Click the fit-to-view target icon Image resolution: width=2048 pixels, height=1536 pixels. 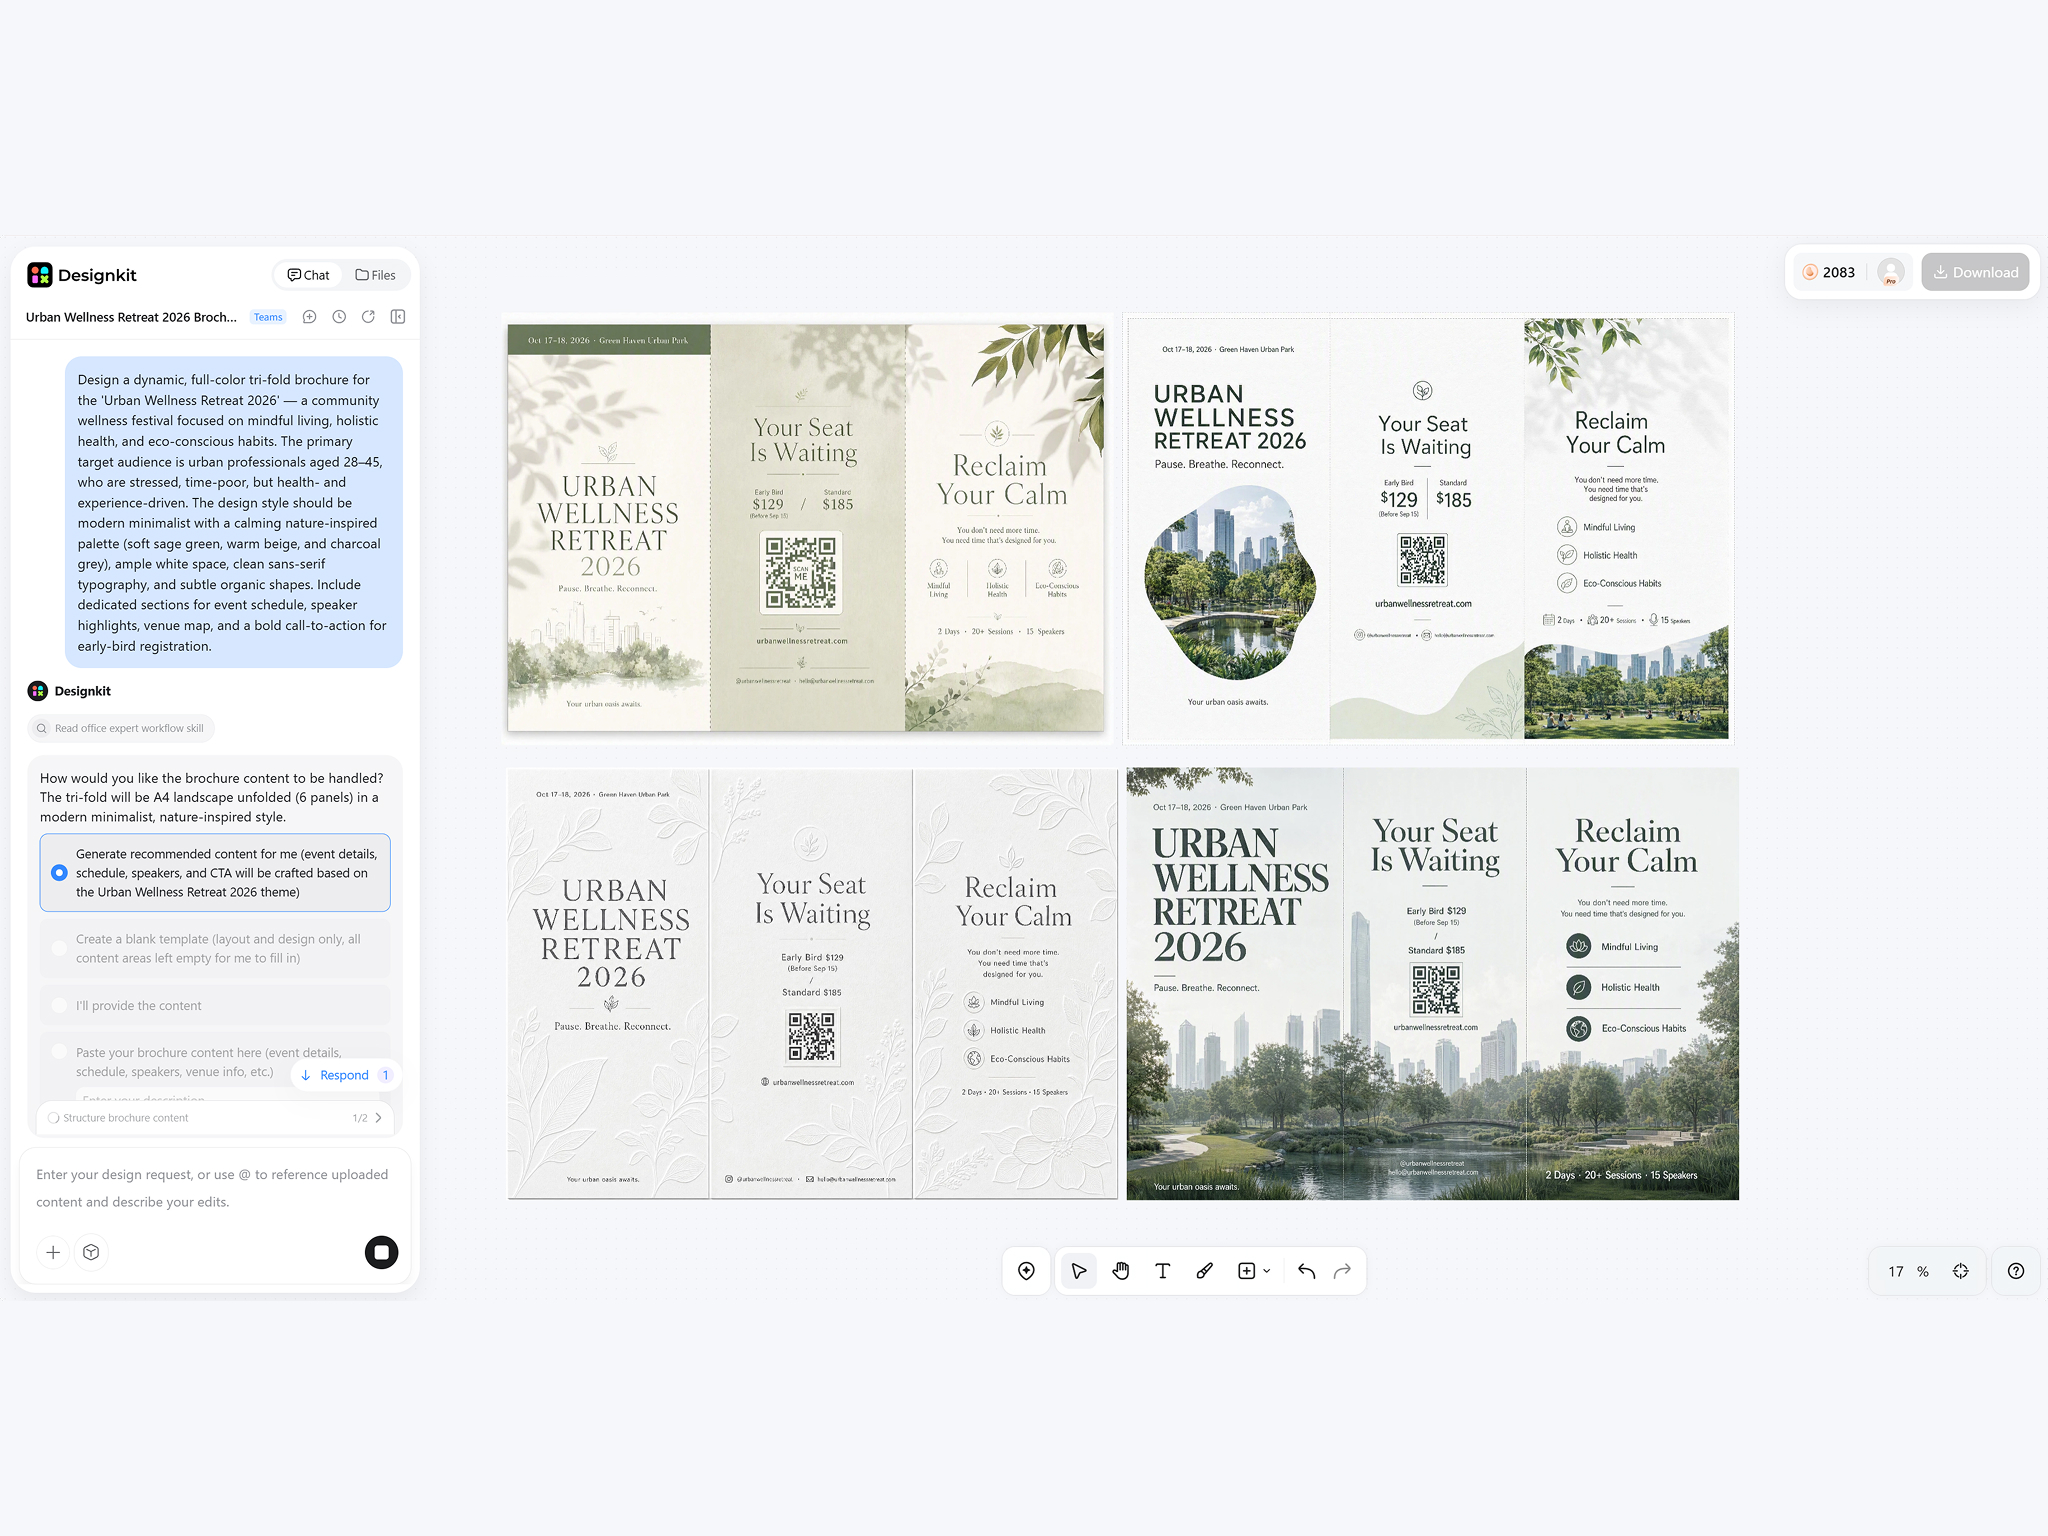point(1961,1271)
